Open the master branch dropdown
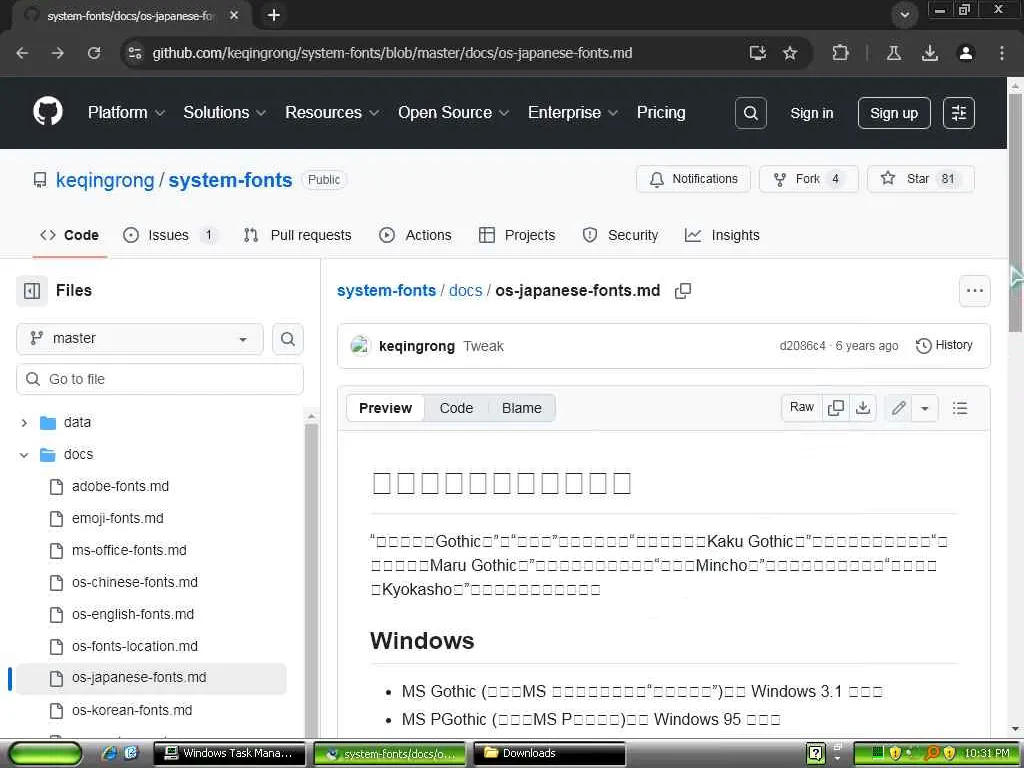 tap(140, 338)
